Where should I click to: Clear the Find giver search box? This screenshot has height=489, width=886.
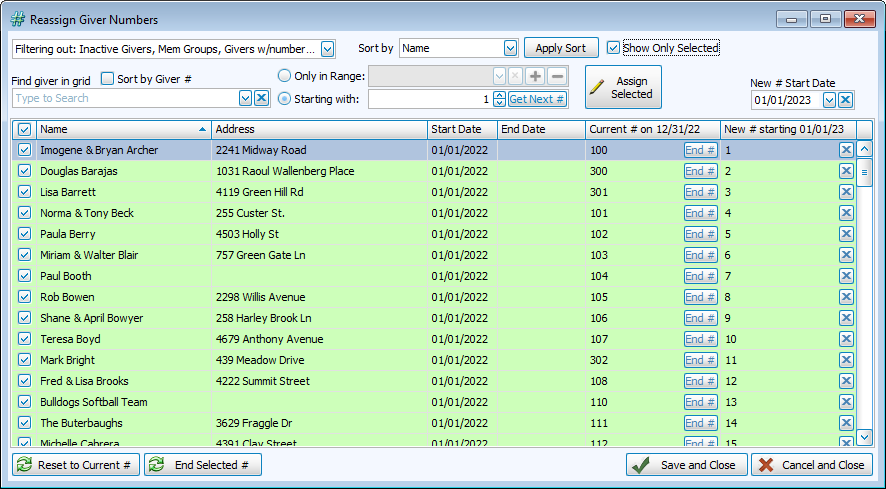[261, 98]
